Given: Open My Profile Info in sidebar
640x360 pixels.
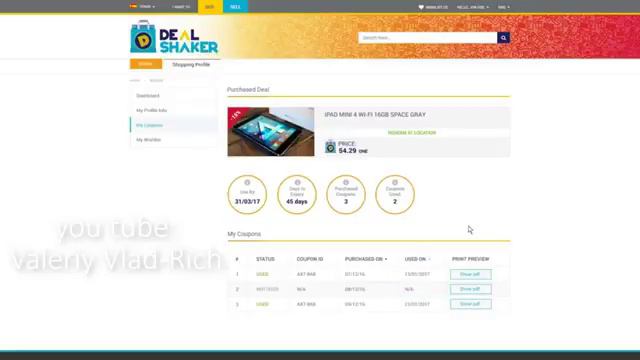Looking at the screenshot, I should [151, 111].
